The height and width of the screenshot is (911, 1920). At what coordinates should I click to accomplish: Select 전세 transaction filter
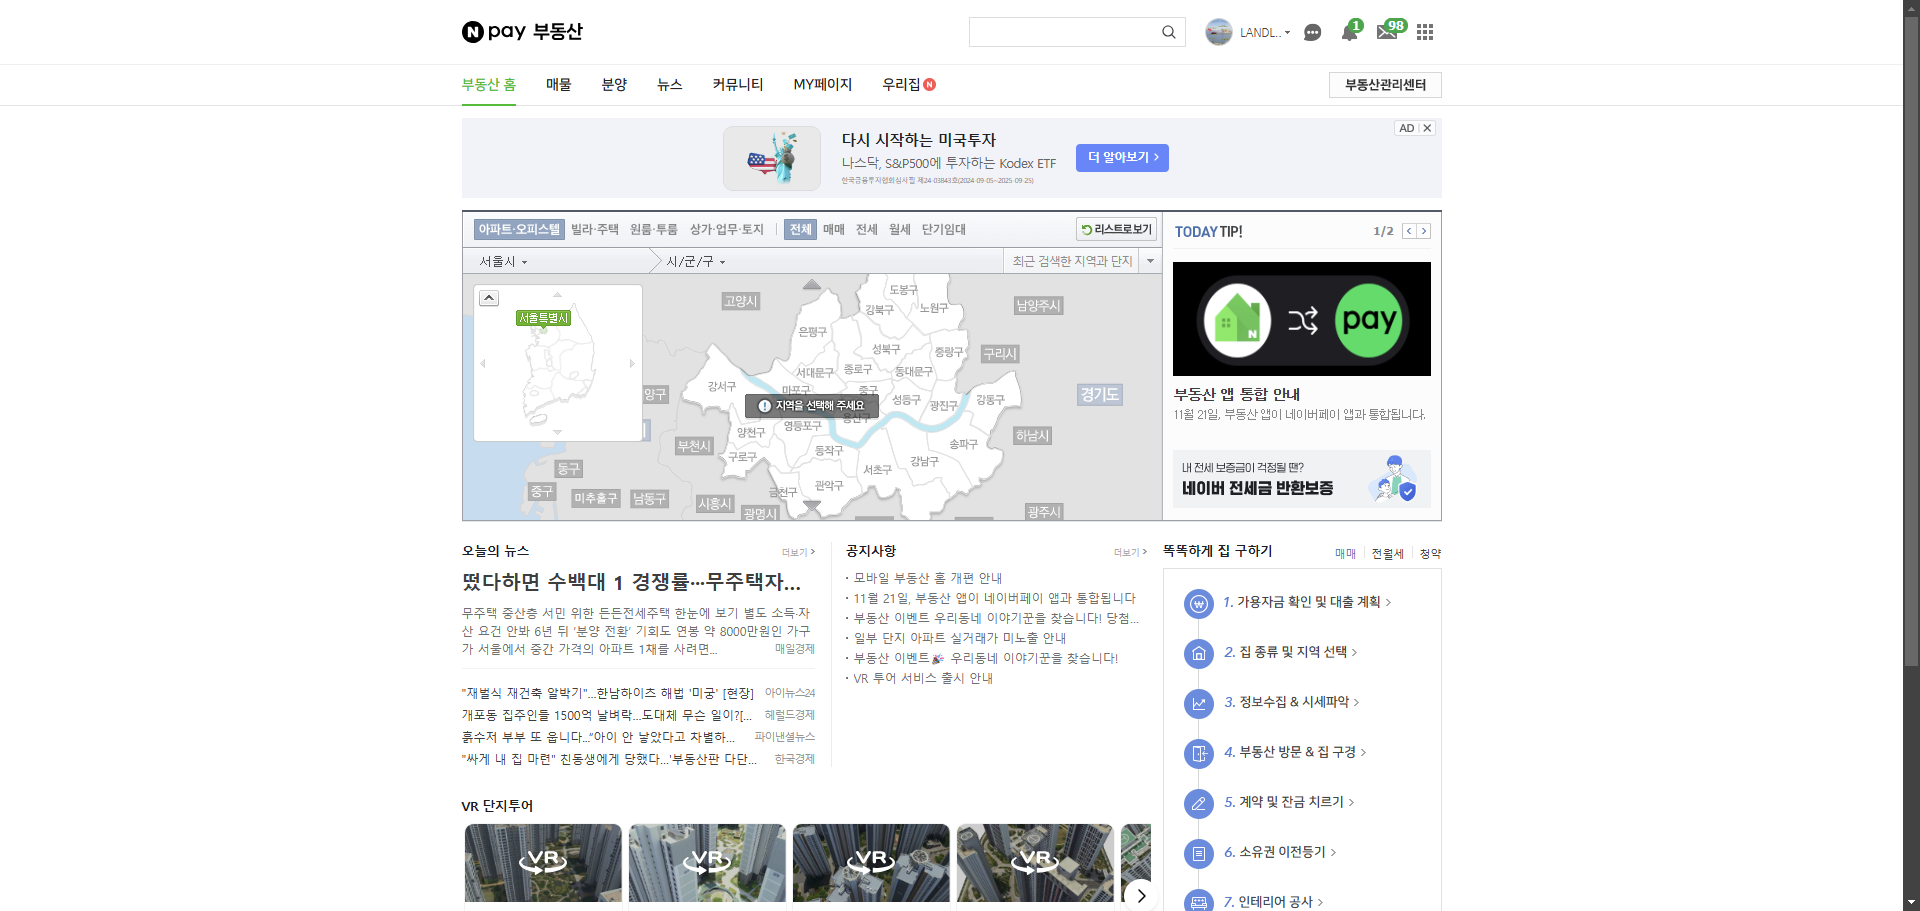(x=867, y=229)
